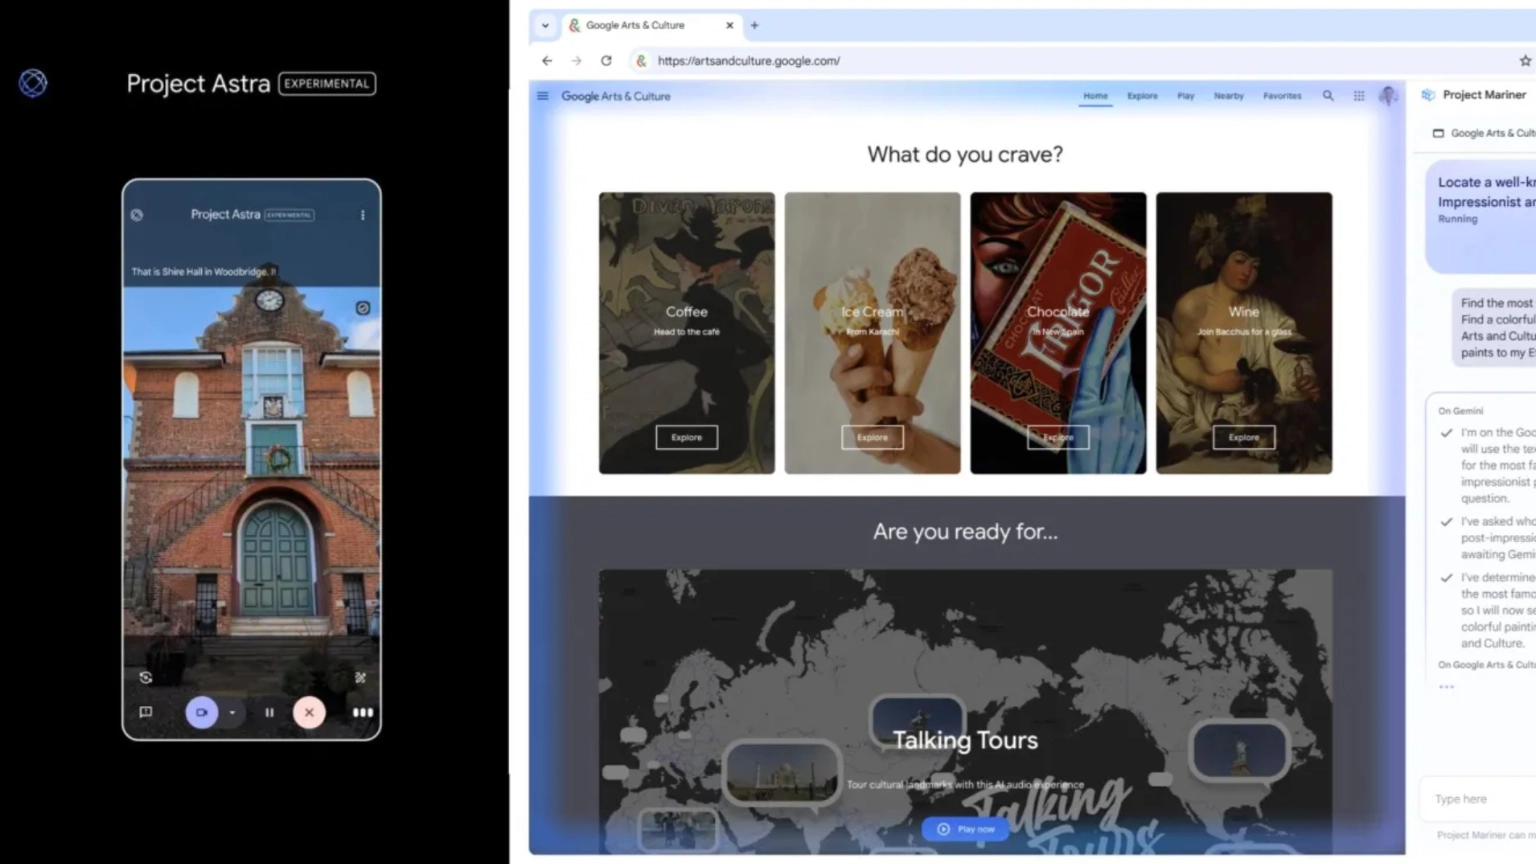Click the search magnifier on Arts & Culture
1536x864 pixels.
(1328, 96)
